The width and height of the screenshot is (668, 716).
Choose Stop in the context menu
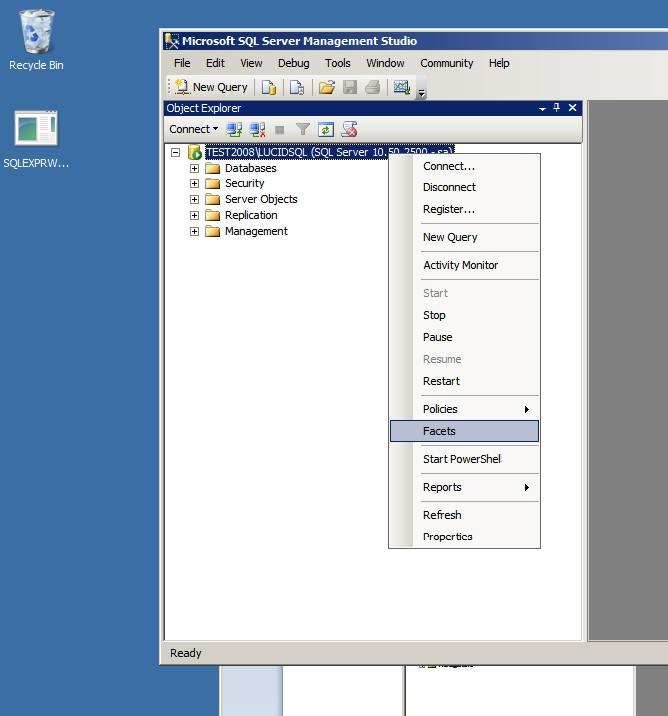click(x=465, y=315)
